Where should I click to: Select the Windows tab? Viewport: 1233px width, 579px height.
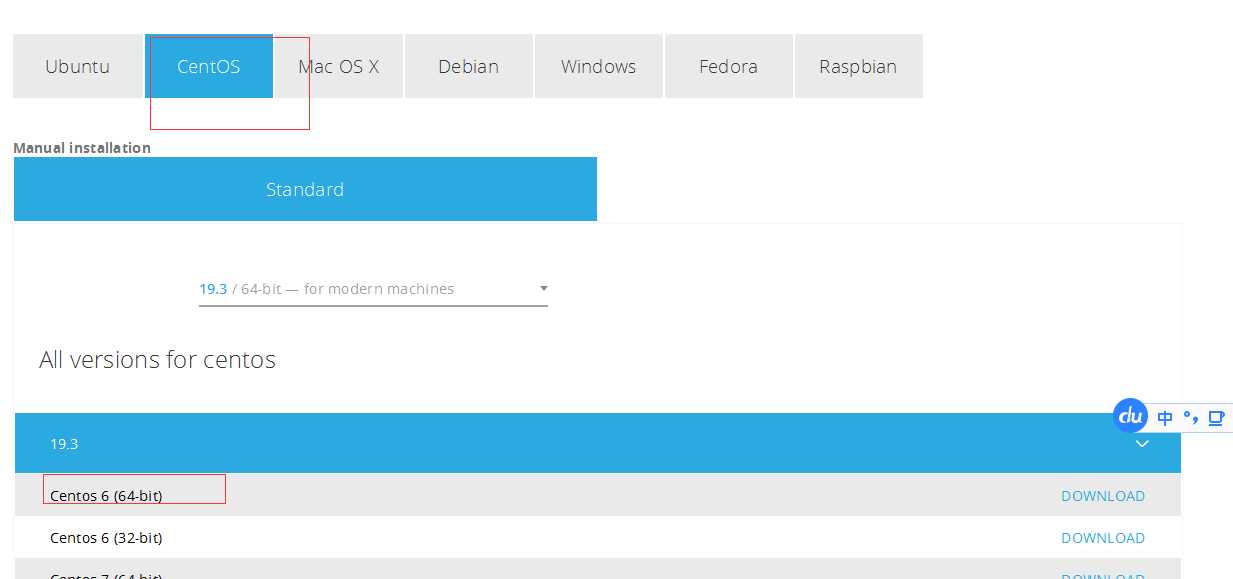click(x=598, y=67)
